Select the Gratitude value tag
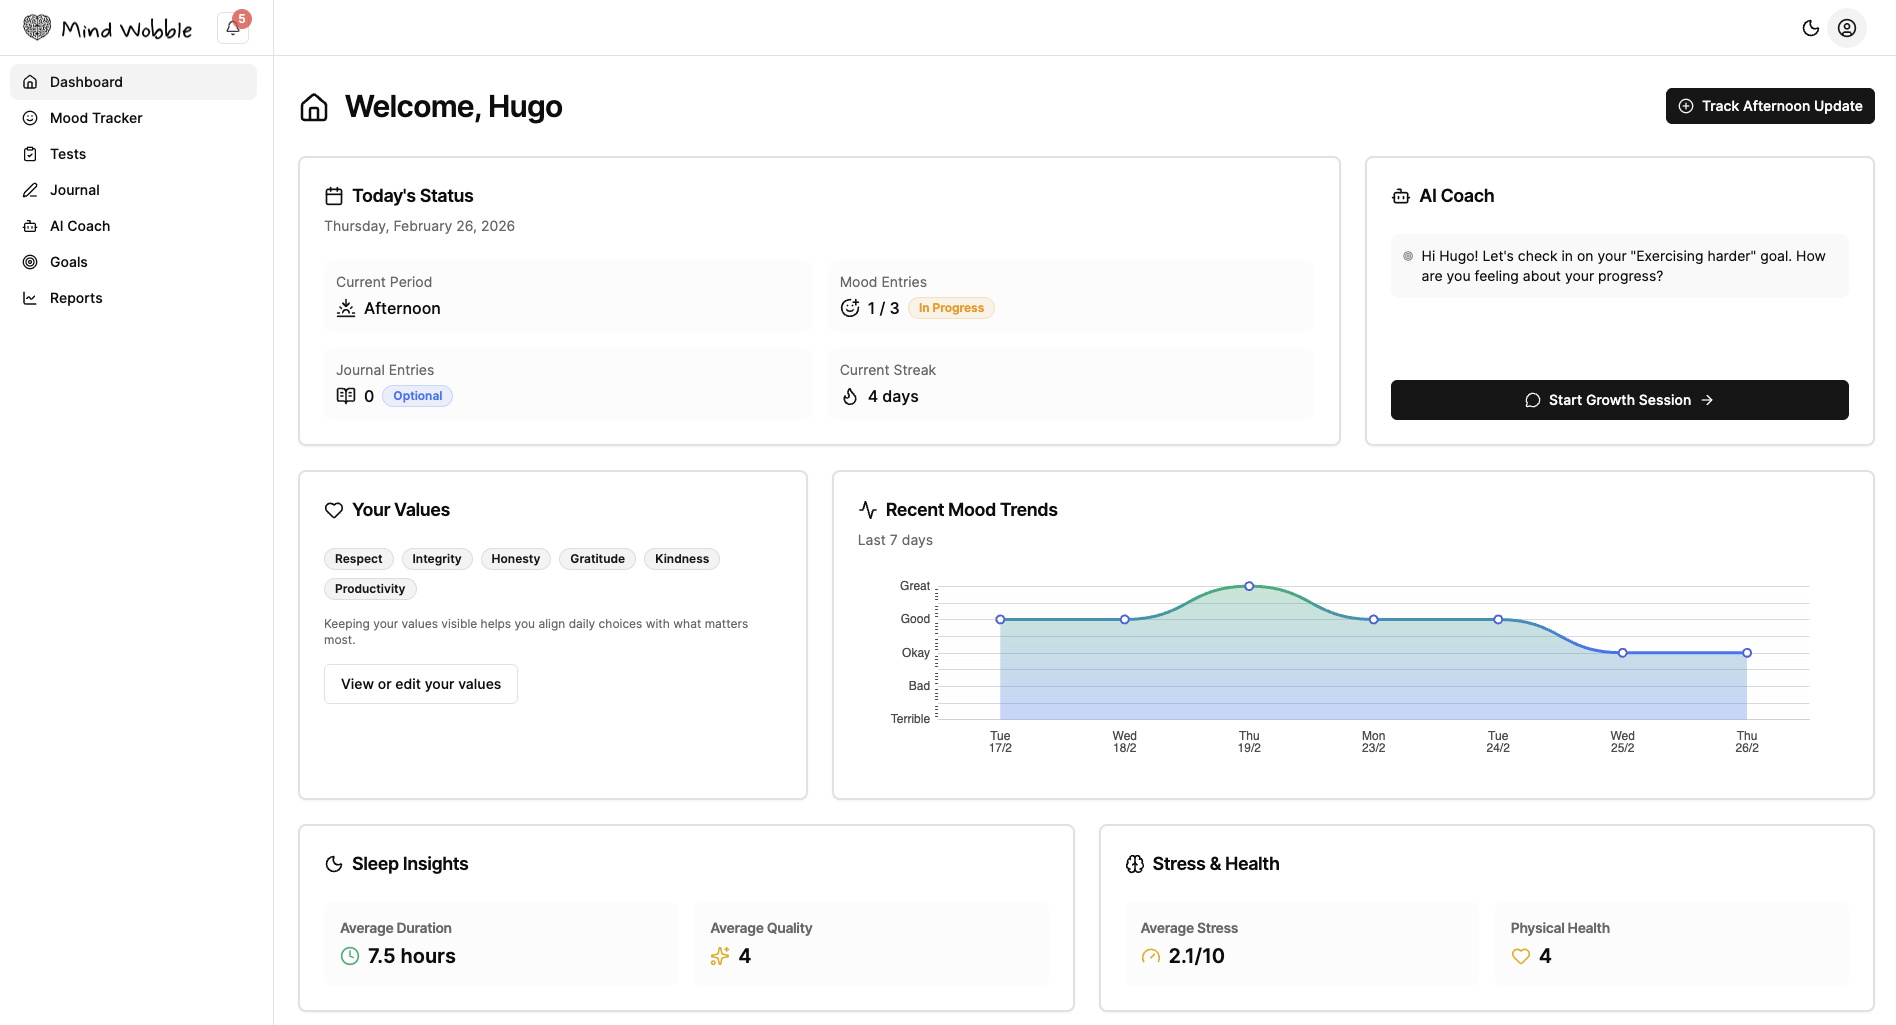The width and height of the screenshot is (1896, 1025). (598, 559)
